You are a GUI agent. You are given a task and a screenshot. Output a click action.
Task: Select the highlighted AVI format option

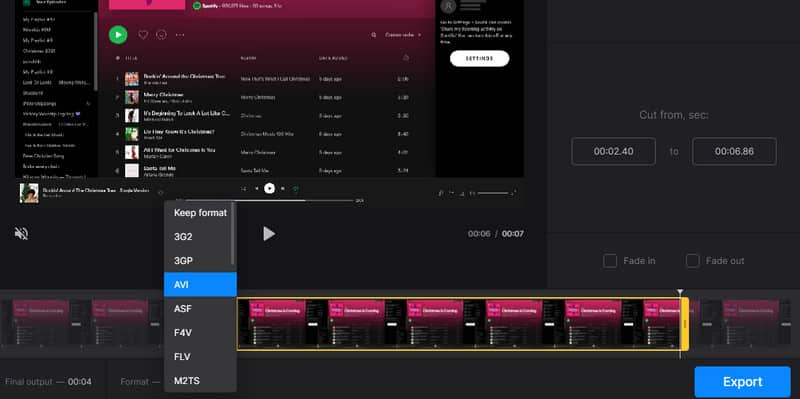pos(200,285)
